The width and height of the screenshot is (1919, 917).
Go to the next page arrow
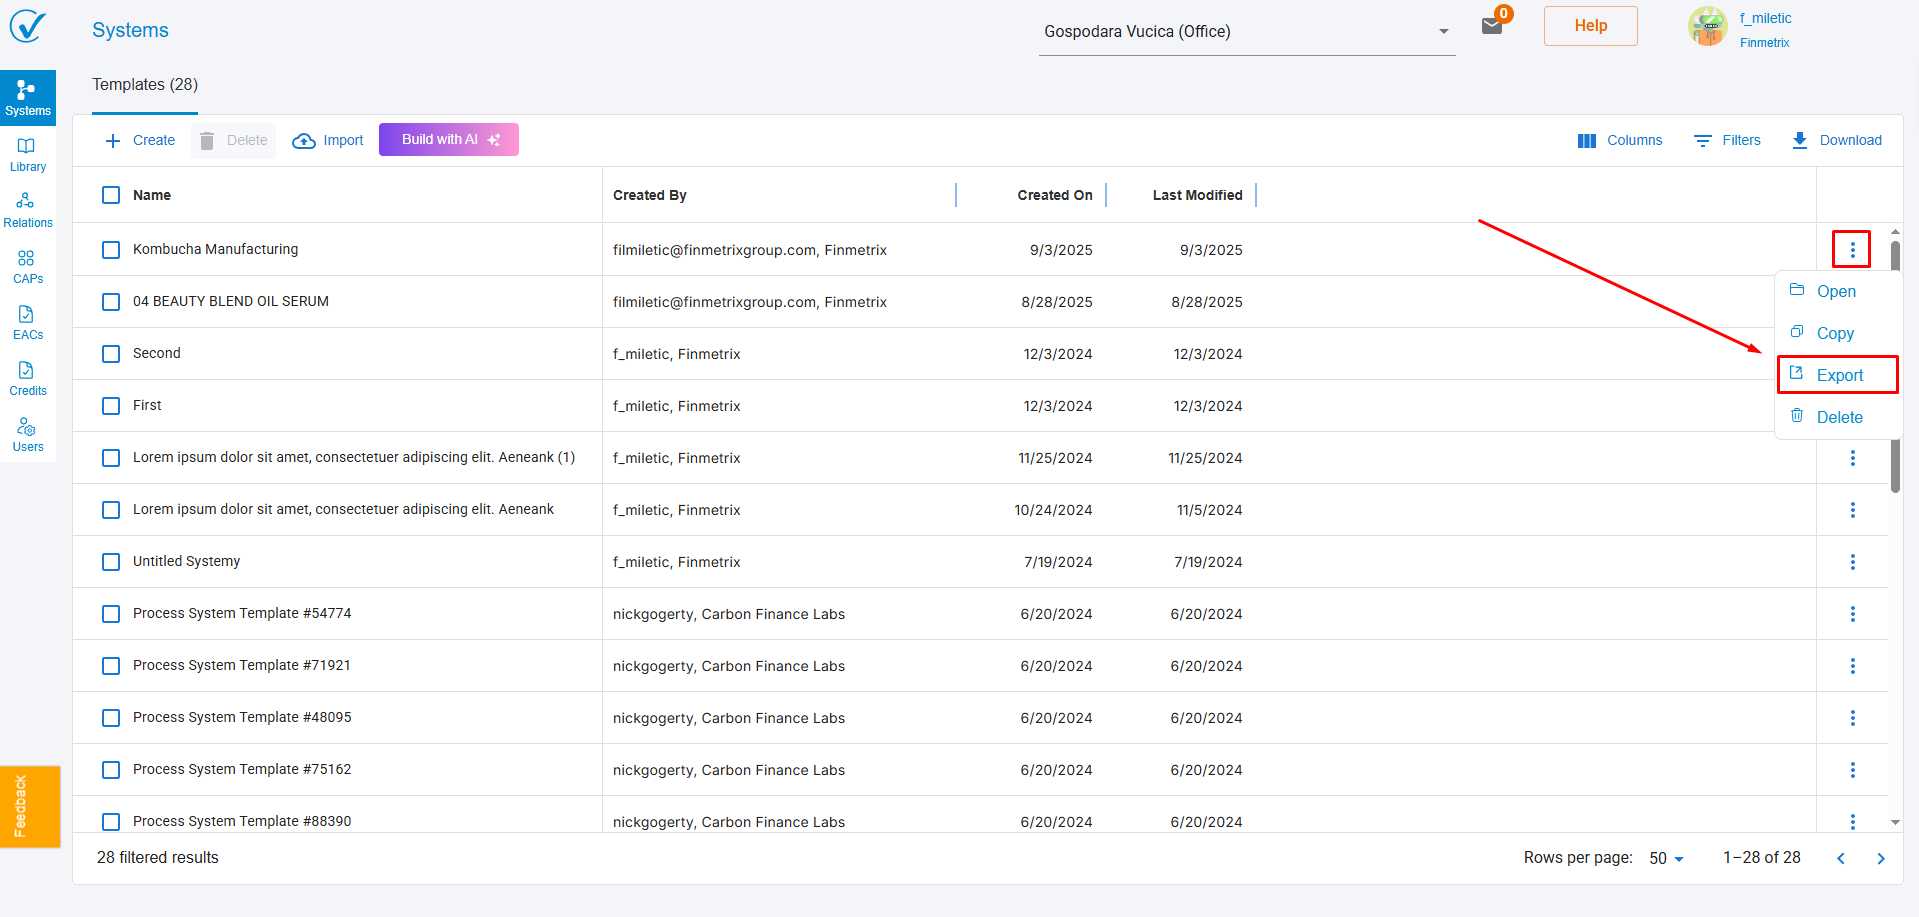(1880, 859)
